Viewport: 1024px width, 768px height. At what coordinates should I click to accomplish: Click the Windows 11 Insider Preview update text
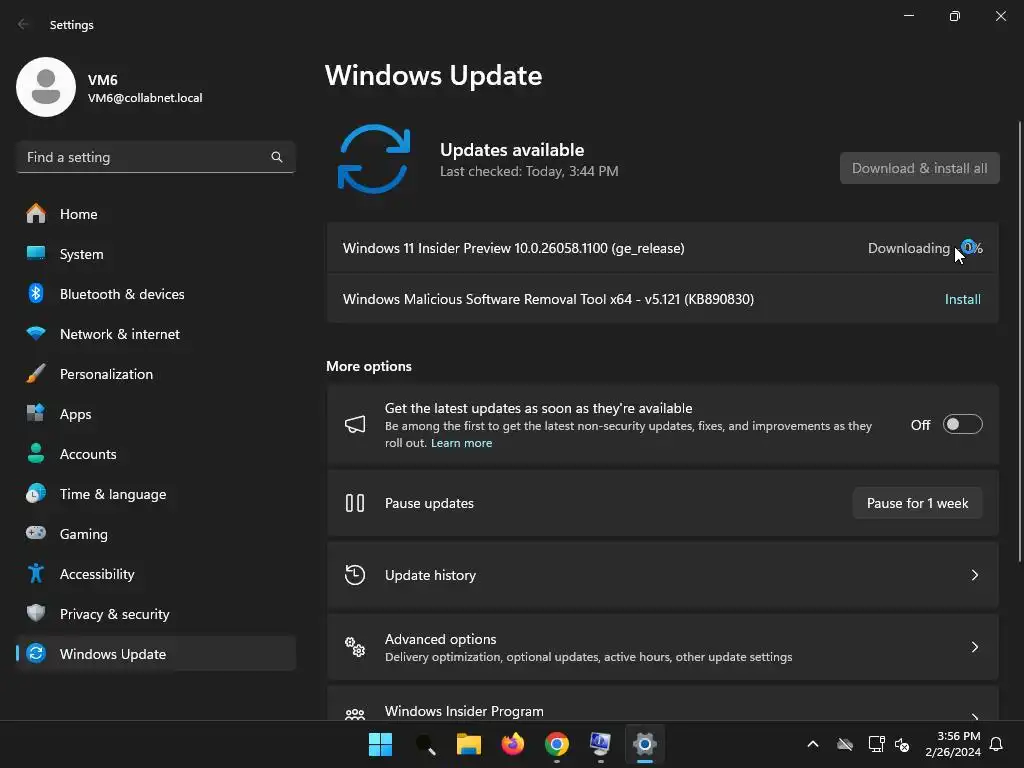point(513,248)
